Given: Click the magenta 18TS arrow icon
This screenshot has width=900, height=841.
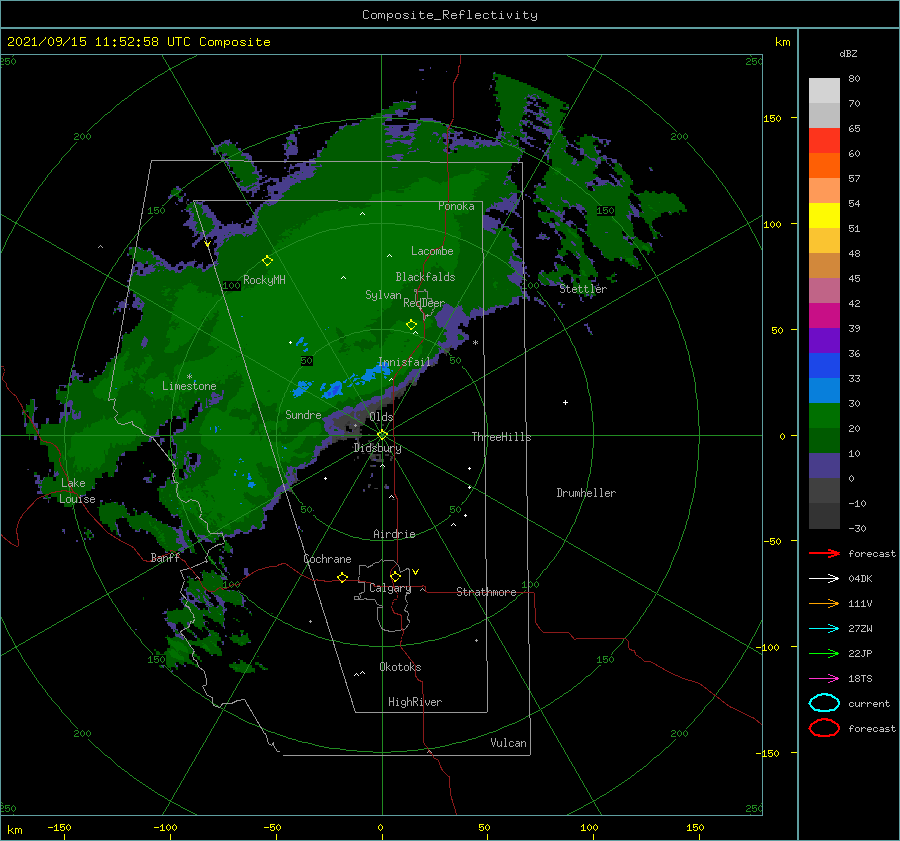Looking at the screenshot, I should click(824, 679).
